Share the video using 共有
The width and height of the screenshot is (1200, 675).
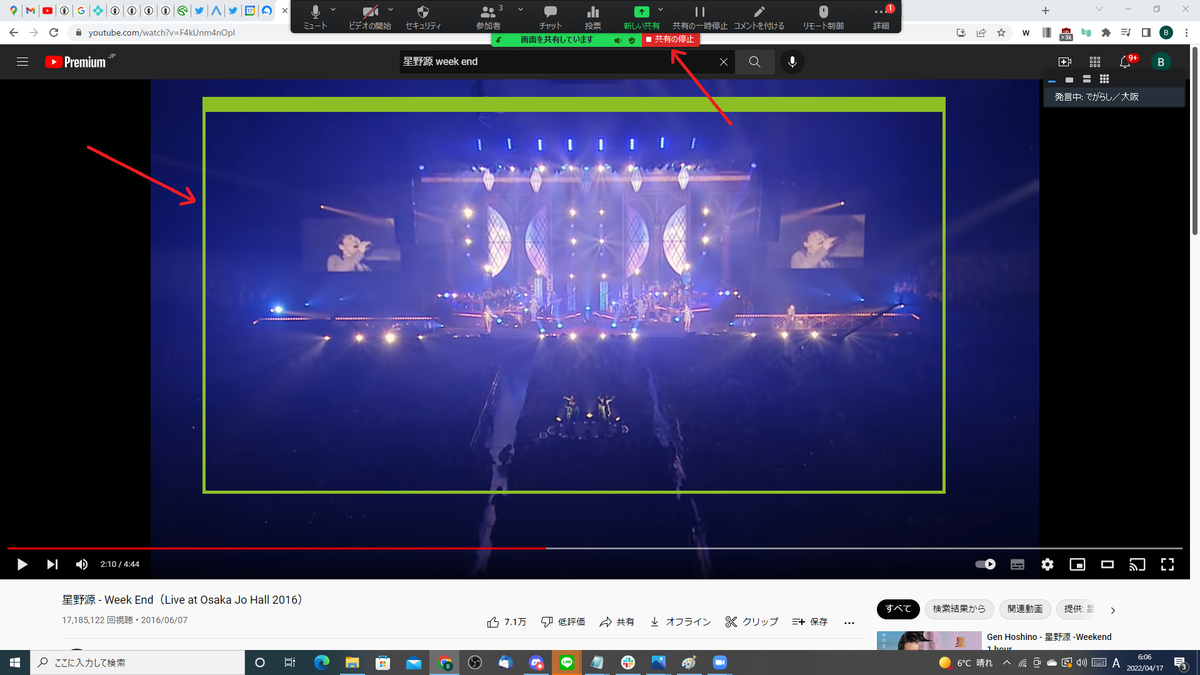pyautogui.click(x=617, y=621)
